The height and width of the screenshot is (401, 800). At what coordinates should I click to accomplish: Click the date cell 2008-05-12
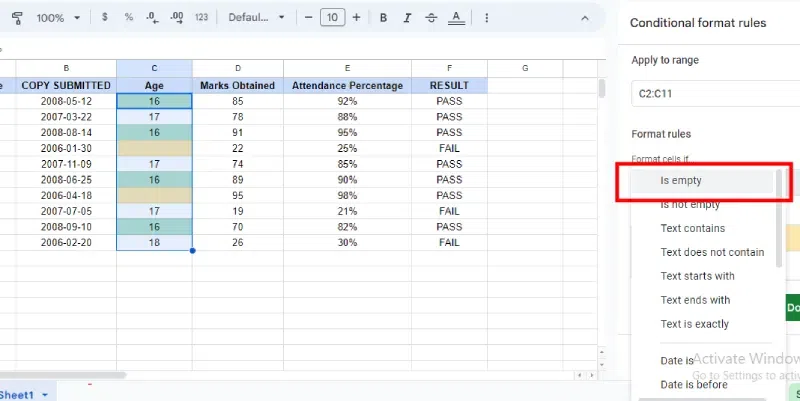[x=66, y=102]
